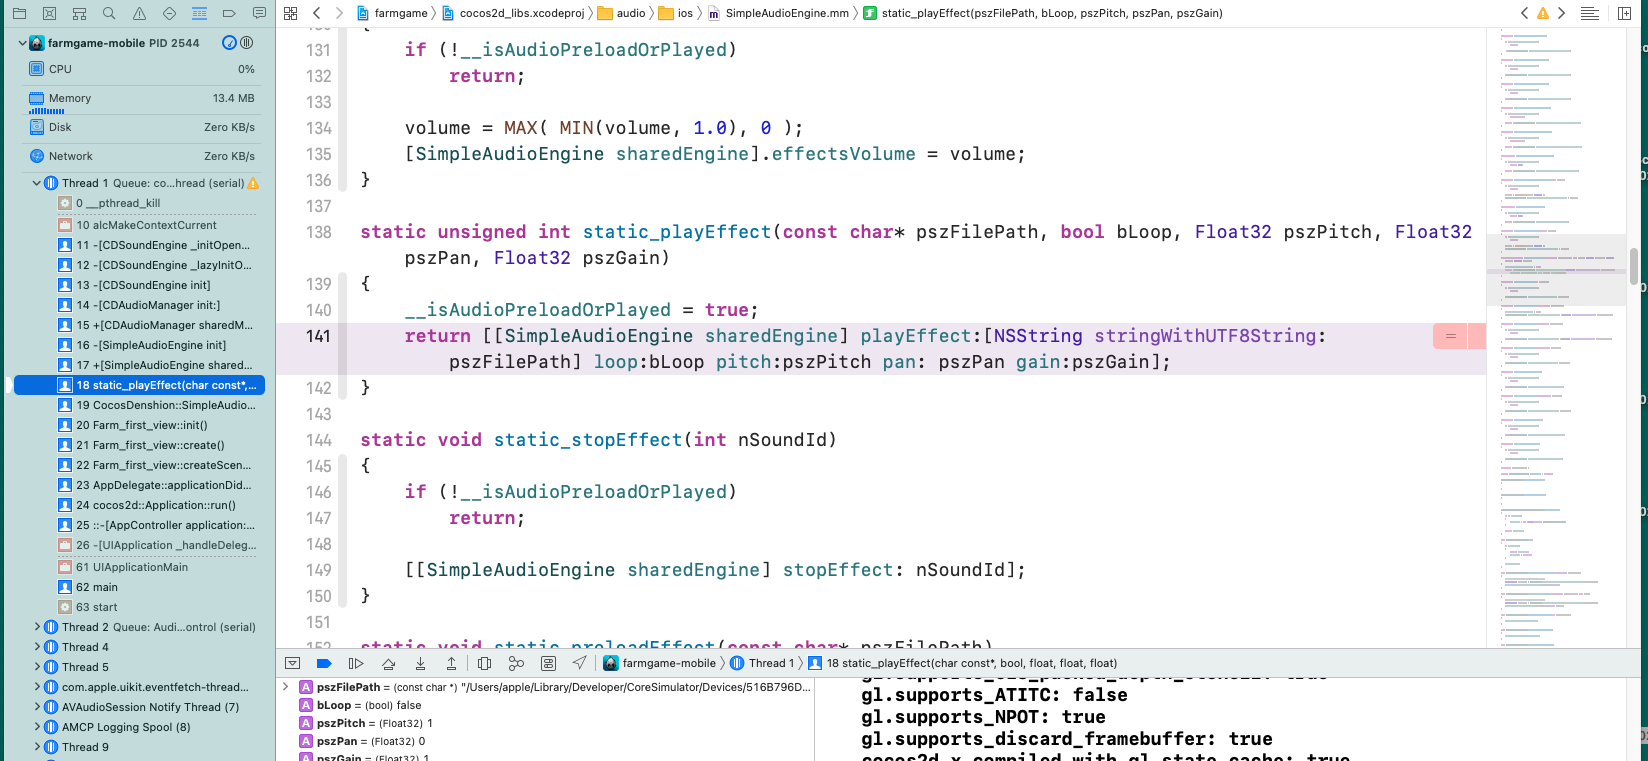Expand the pszFilePath variable
Viewport: 1648px width, 761px height.
click(x=286, y=687)
